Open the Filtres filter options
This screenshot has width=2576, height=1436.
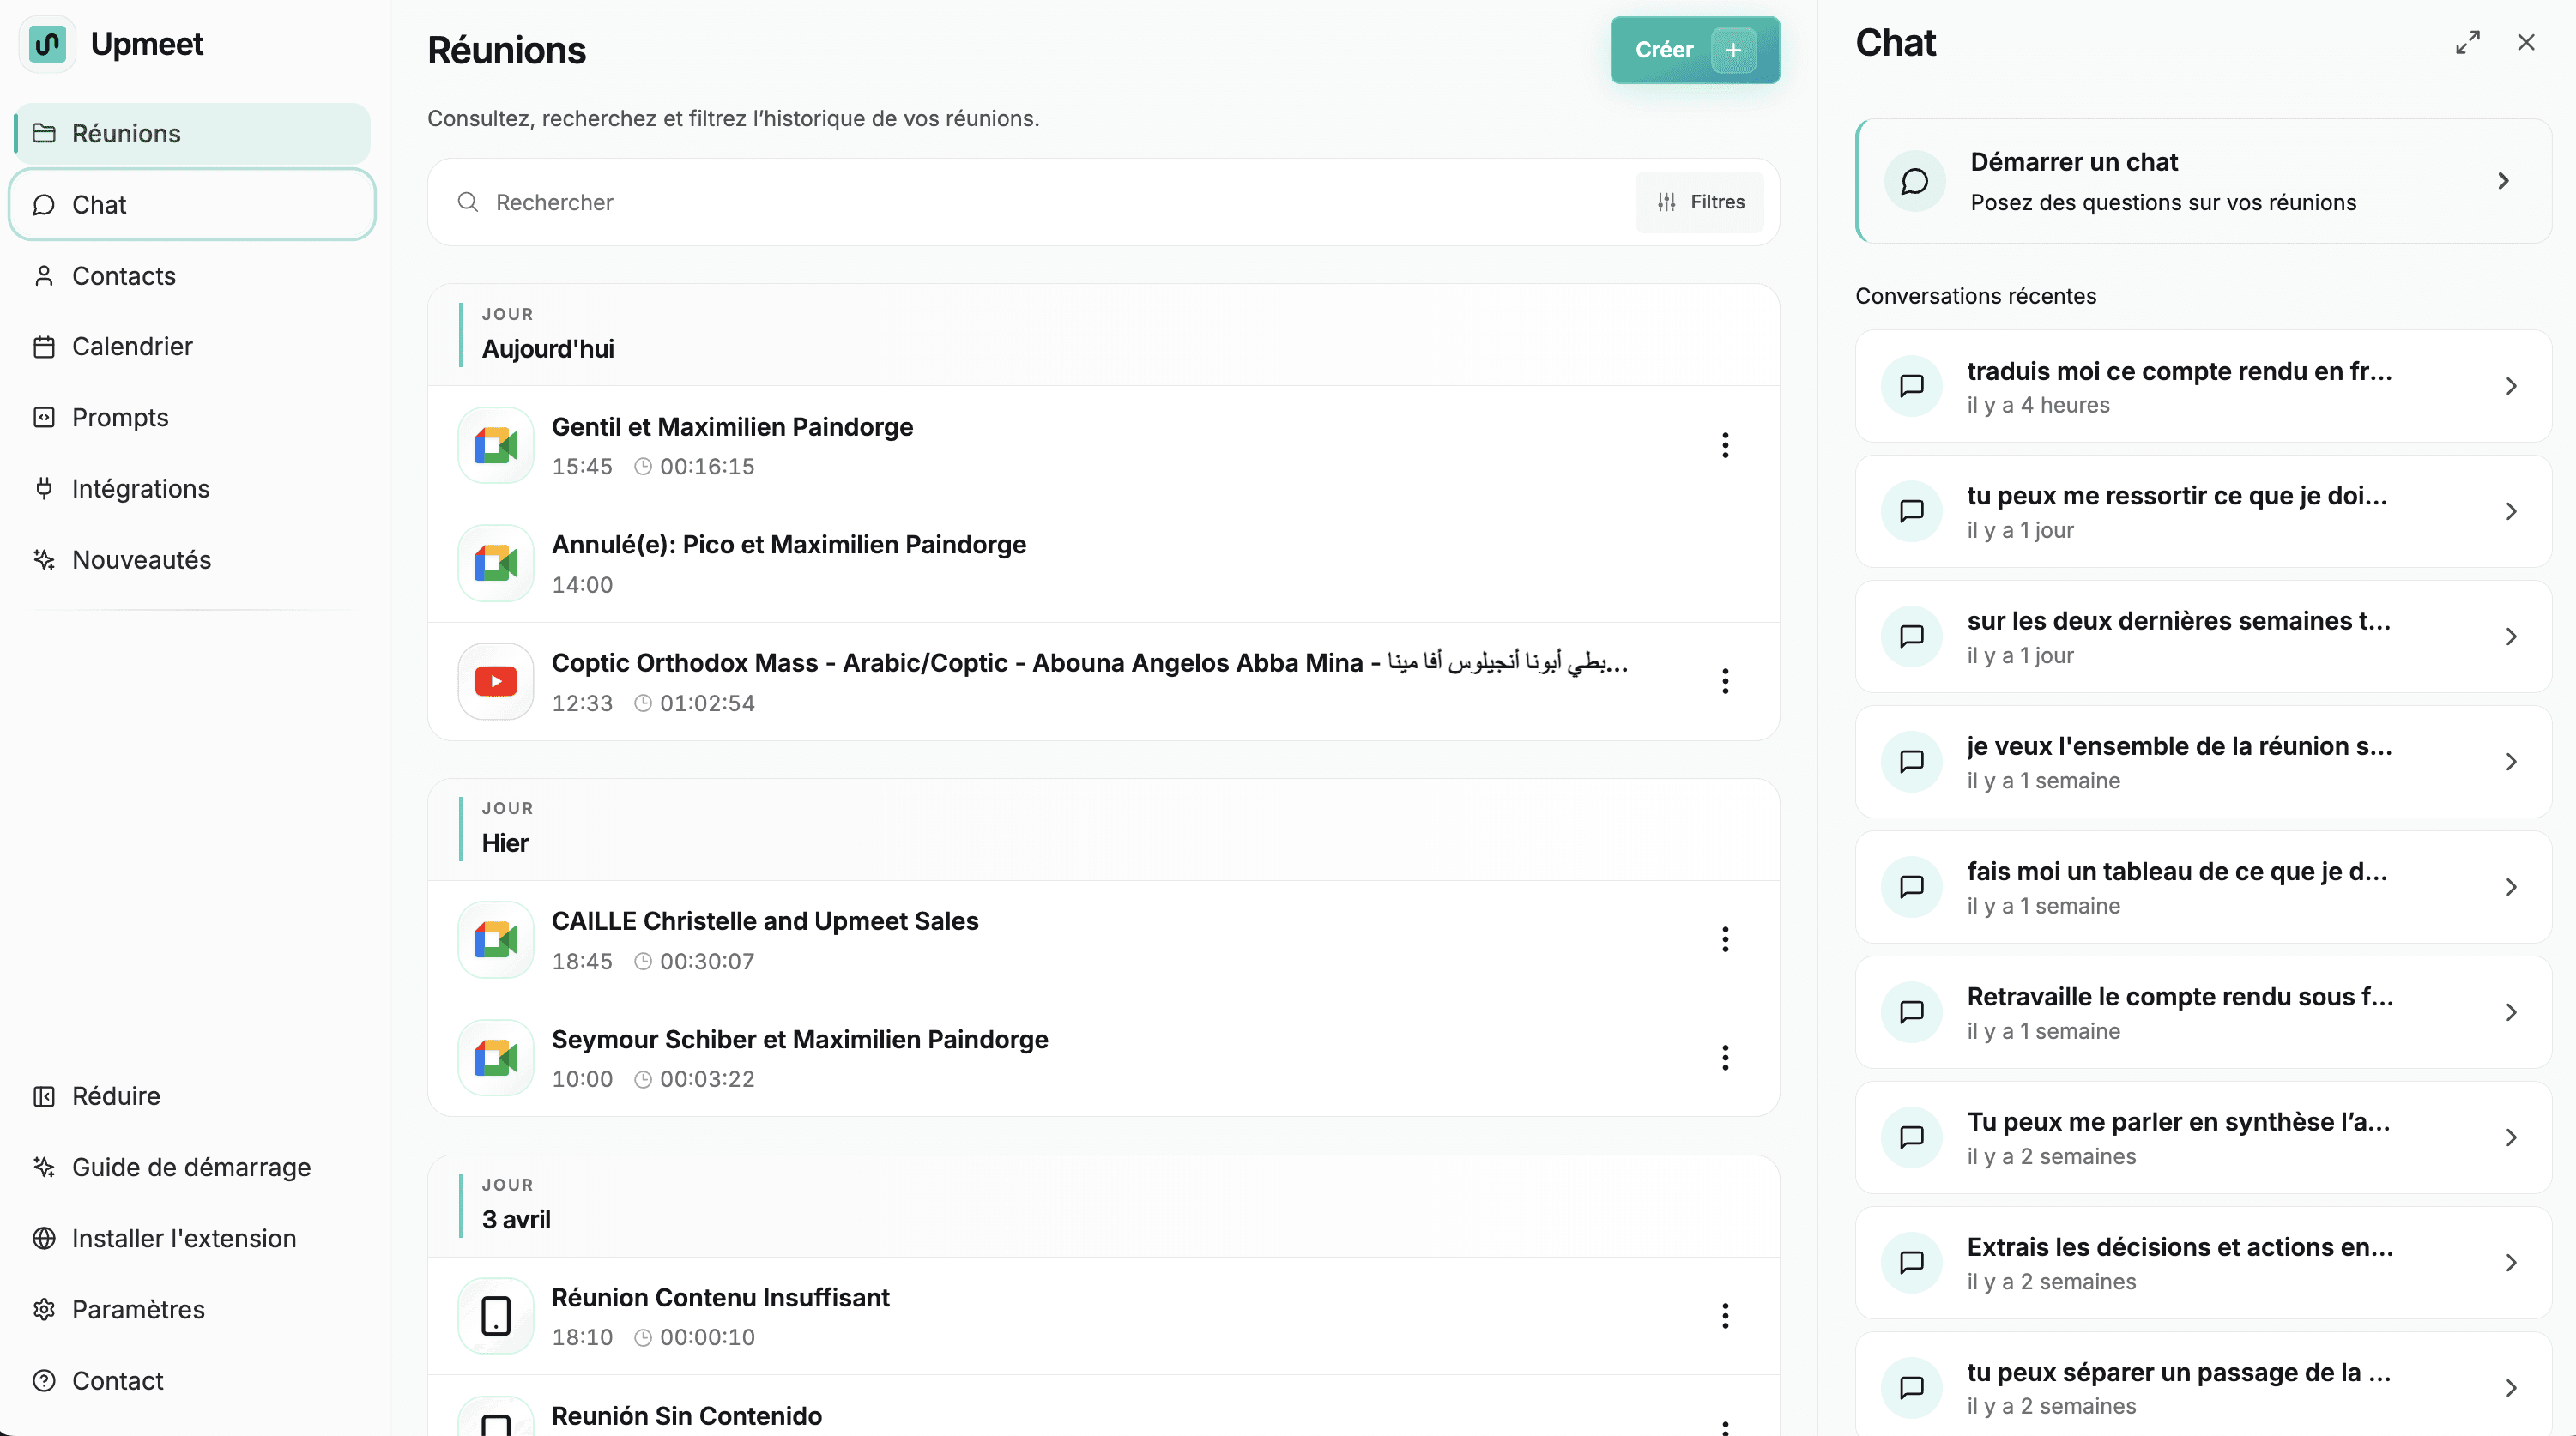coord(1700,202)
